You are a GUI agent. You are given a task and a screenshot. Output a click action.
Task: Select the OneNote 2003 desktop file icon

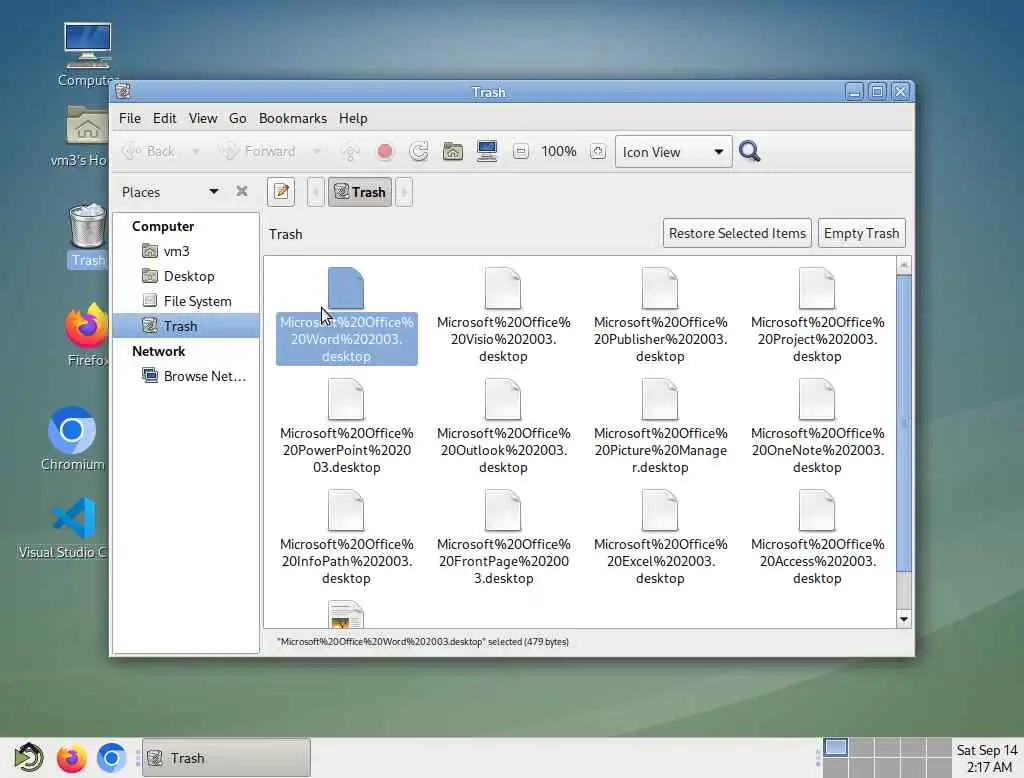click(x=816, y=399)
